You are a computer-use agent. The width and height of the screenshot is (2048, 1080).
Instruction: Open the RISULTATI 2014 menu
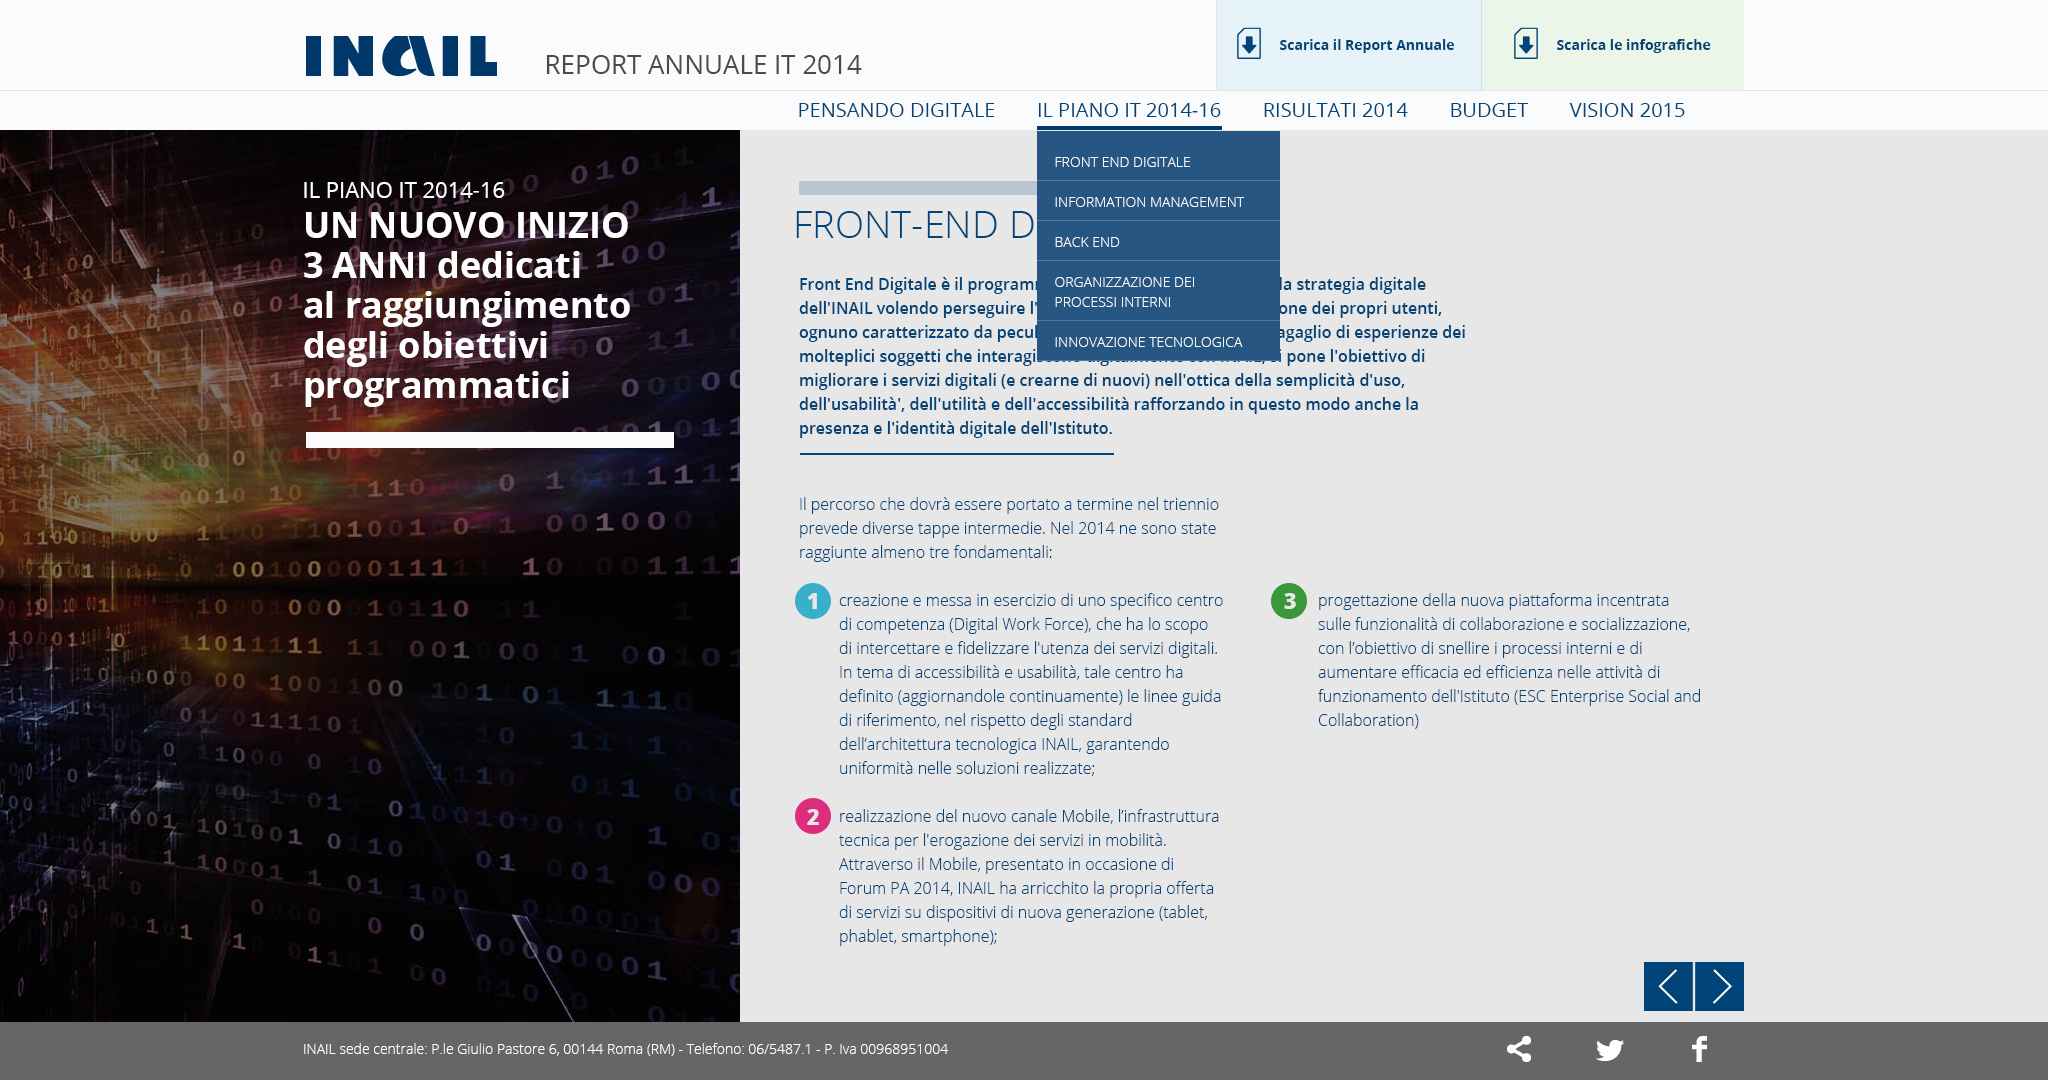[1335, 110]
